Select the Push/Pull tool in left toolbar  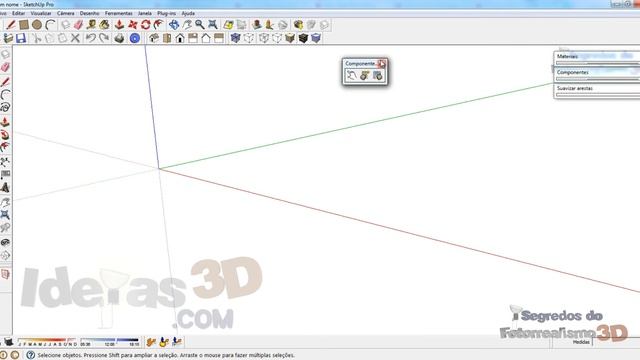5,122
